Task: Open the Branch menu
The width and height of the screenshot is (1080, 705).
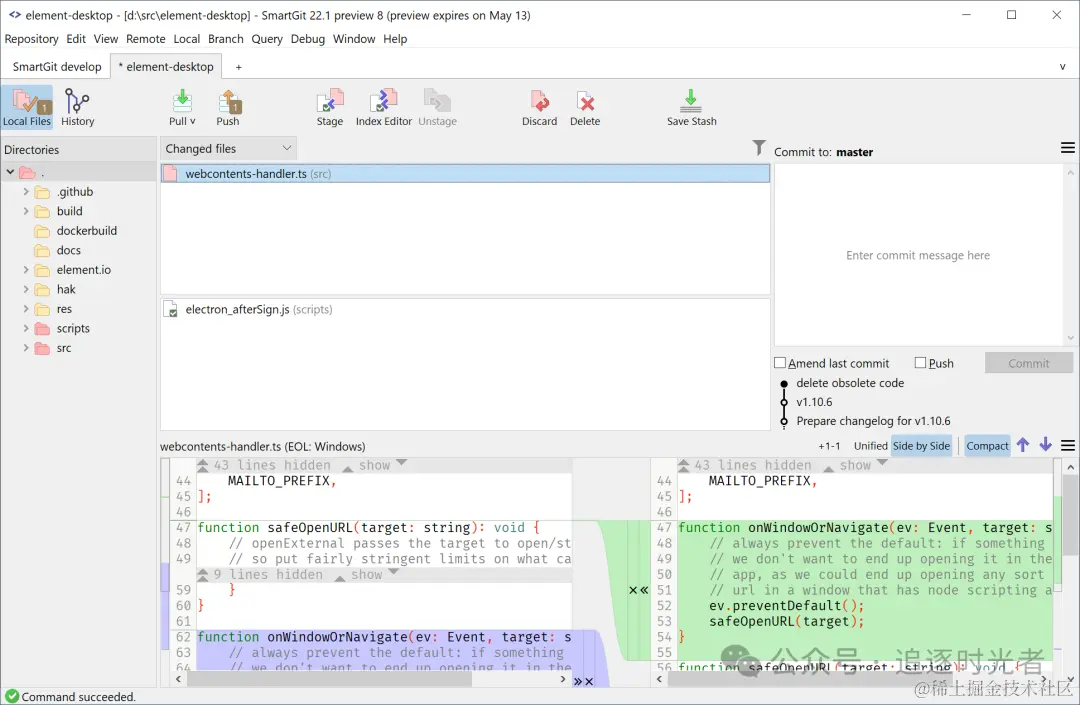Action: (x=225, y=39)
